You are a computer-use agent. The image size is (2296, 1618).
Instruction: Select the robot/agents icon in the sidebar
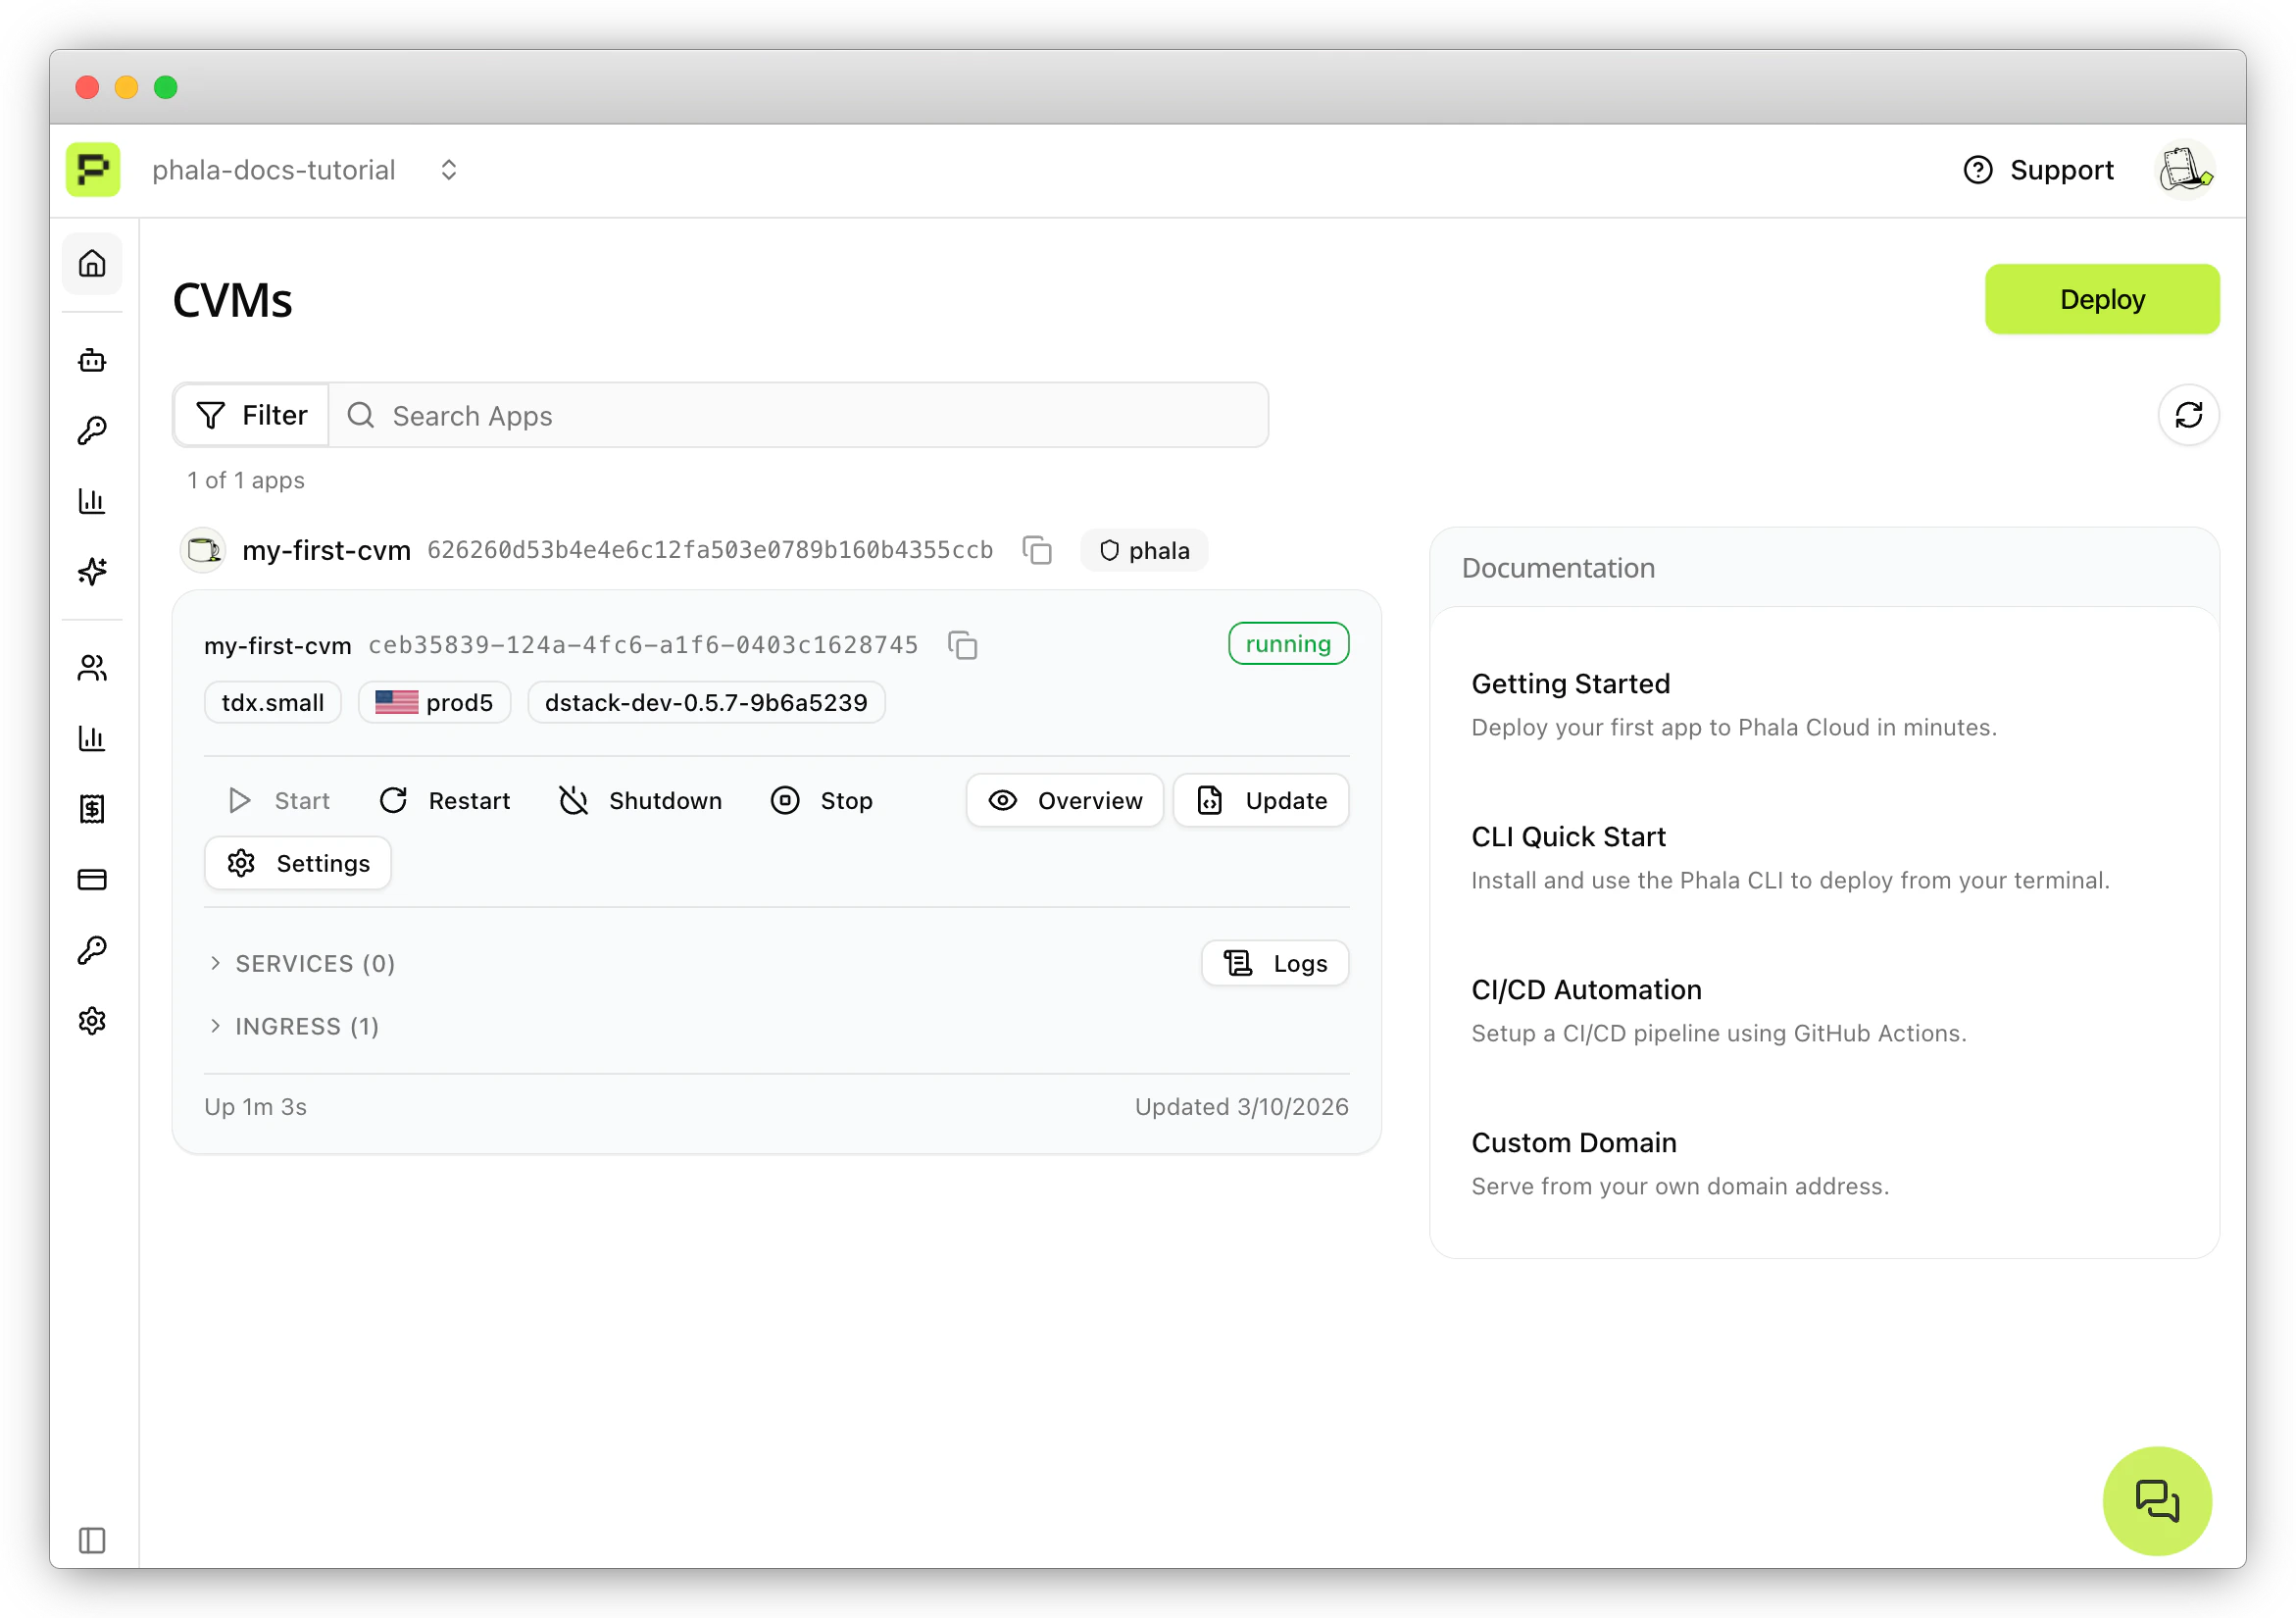click(x=92, y=361)
